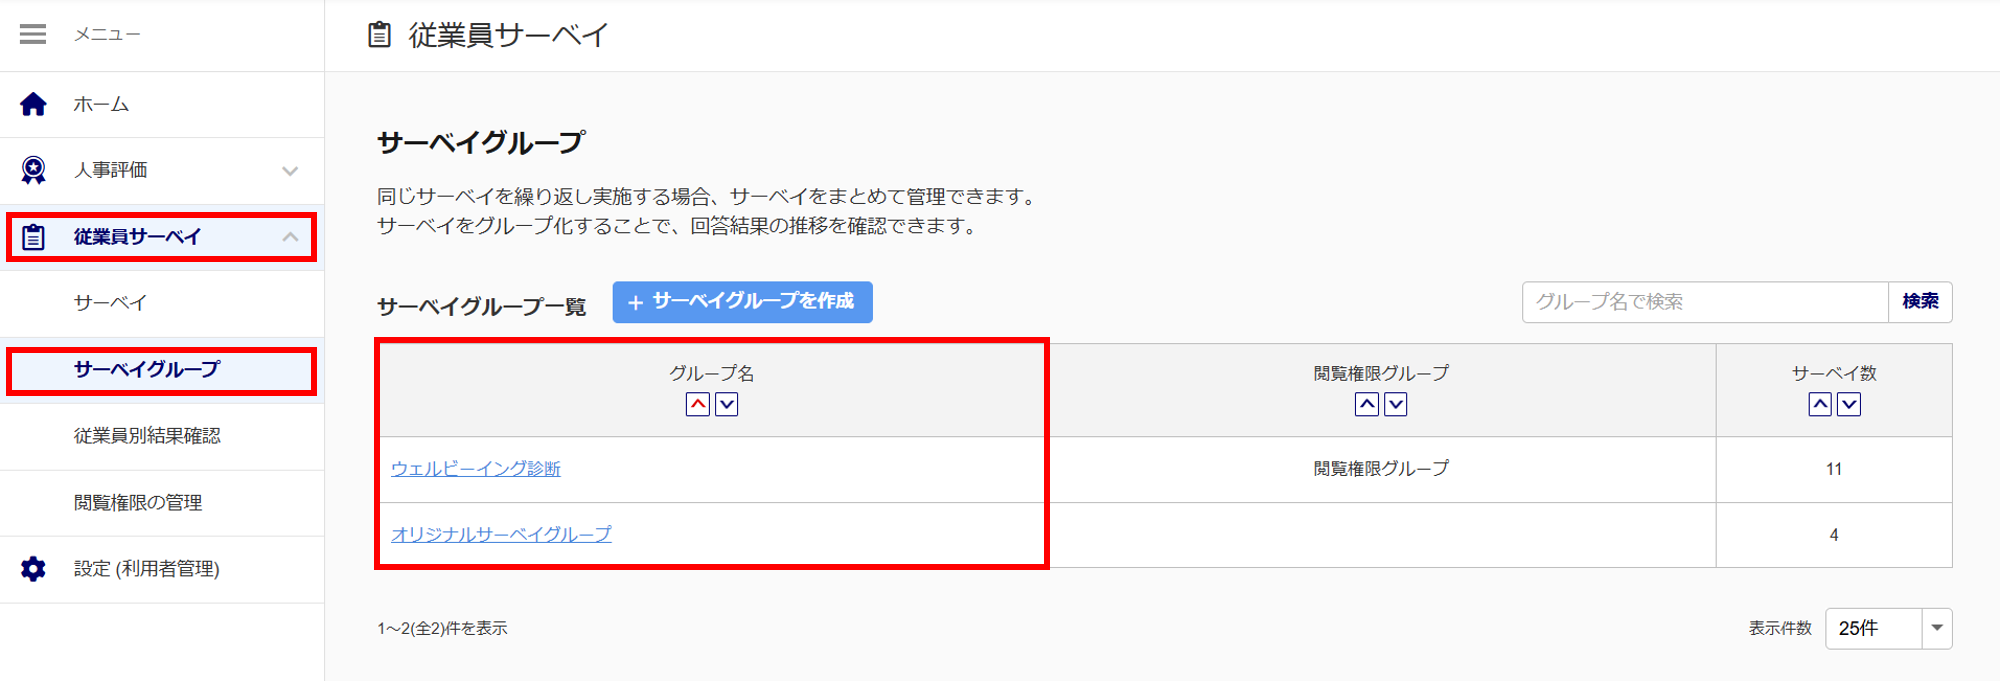
Task: Open the ウェルビーイング診断 group link
Action: [x=476, y=469]
